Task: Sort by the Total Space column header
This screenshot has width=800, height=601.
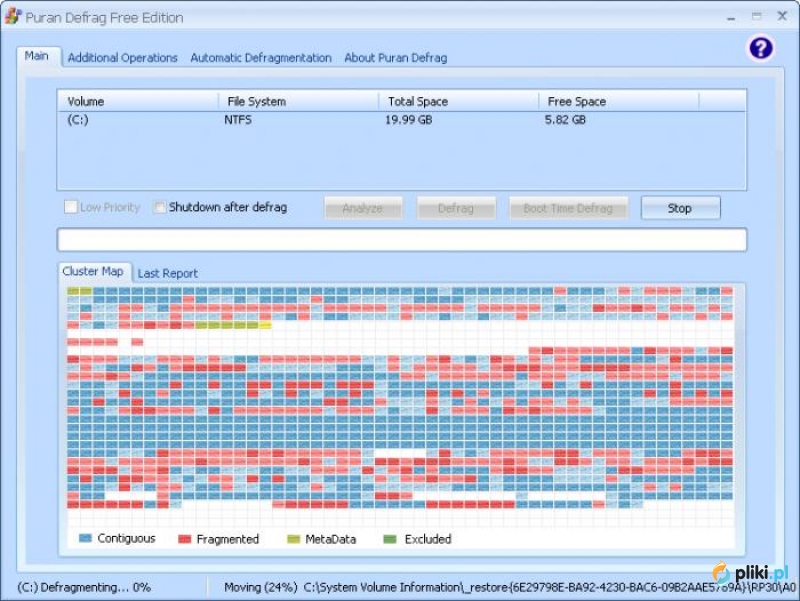Action: coord(459,101)
